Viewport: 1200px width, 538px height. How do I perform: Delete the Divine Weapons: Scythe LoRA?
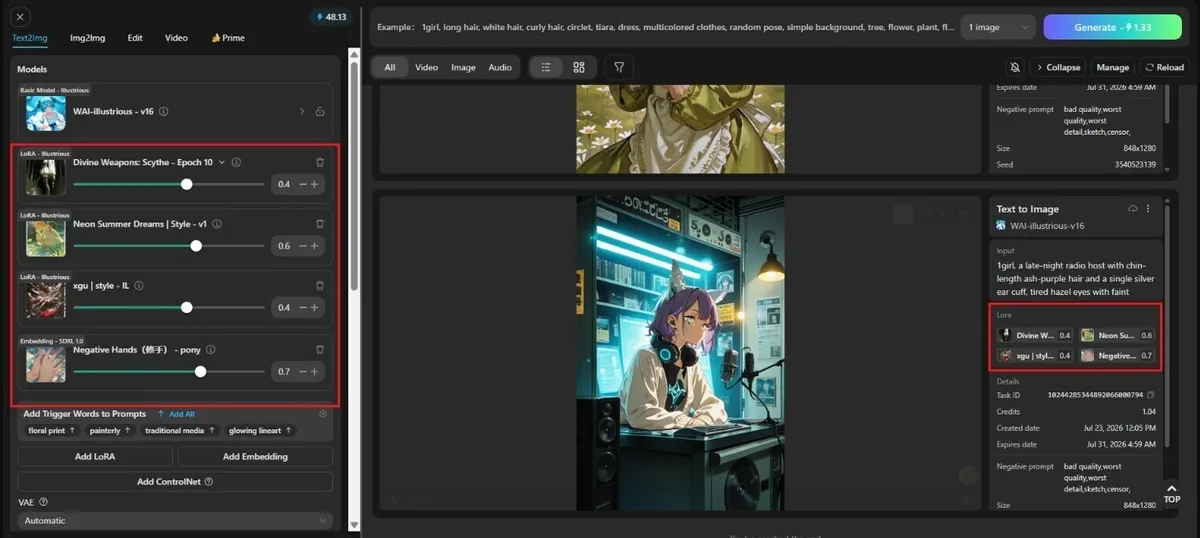320,162
